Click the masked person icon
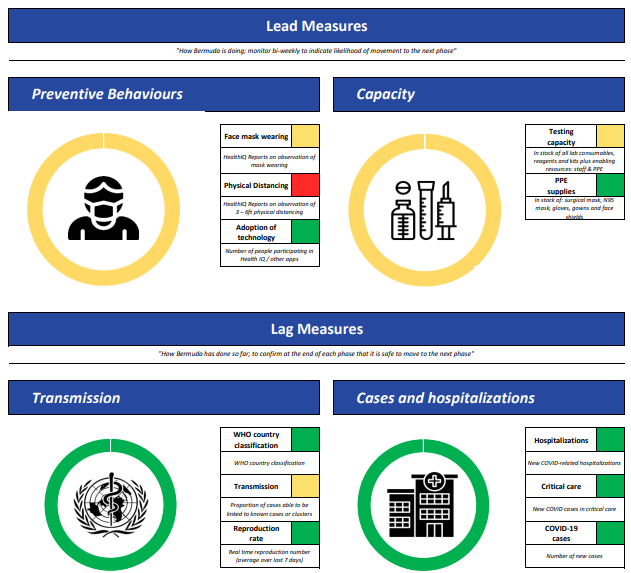 (x=103, y=208)
